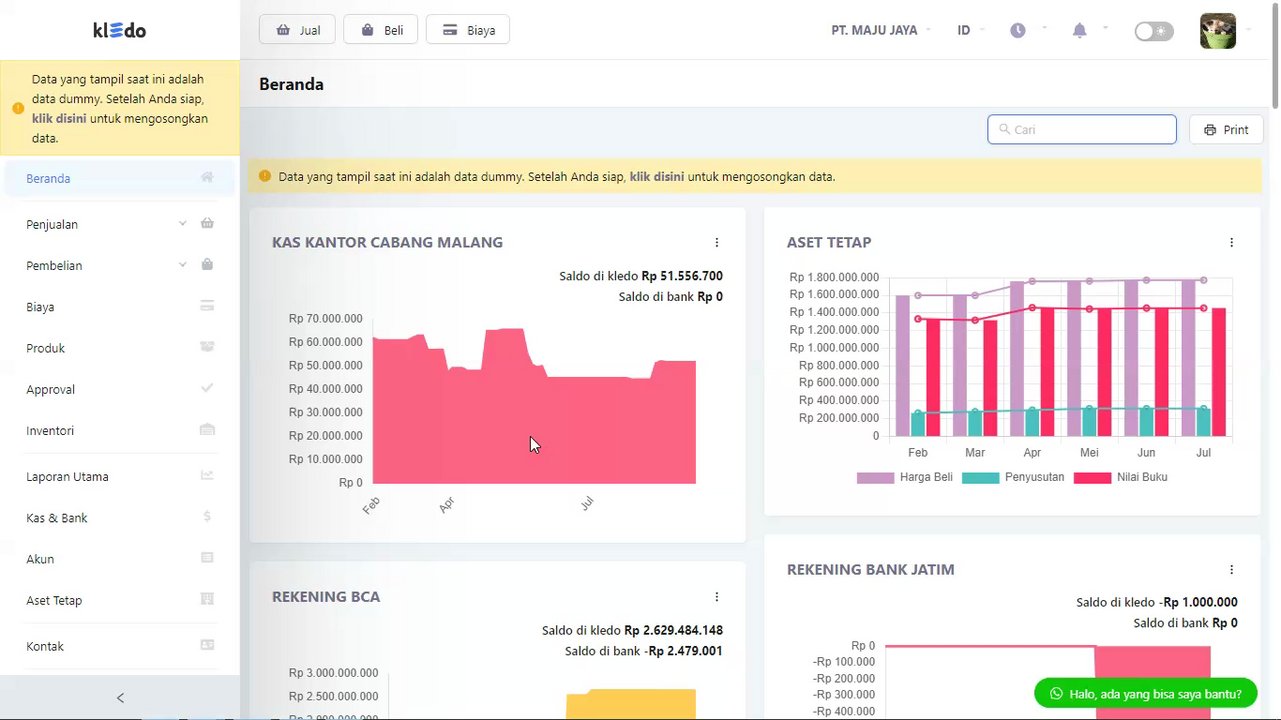Click the Print button
Image resolution: width=1281 pixels, height=720 pixels.
point(1226,130)
